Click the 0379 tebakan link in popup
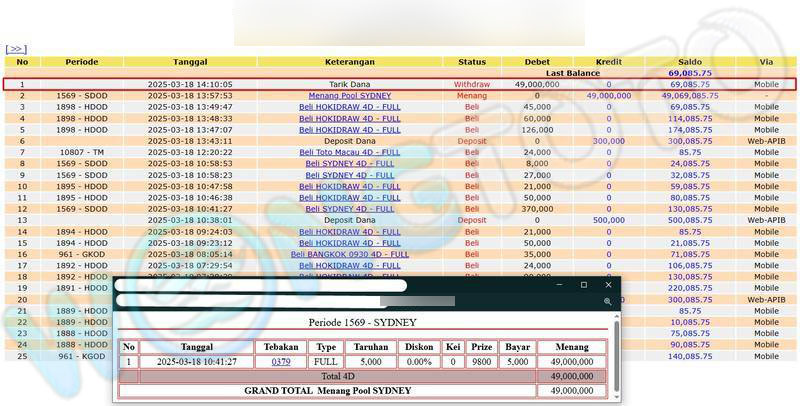This screenshot has width=800, height=406. (281, 362)
